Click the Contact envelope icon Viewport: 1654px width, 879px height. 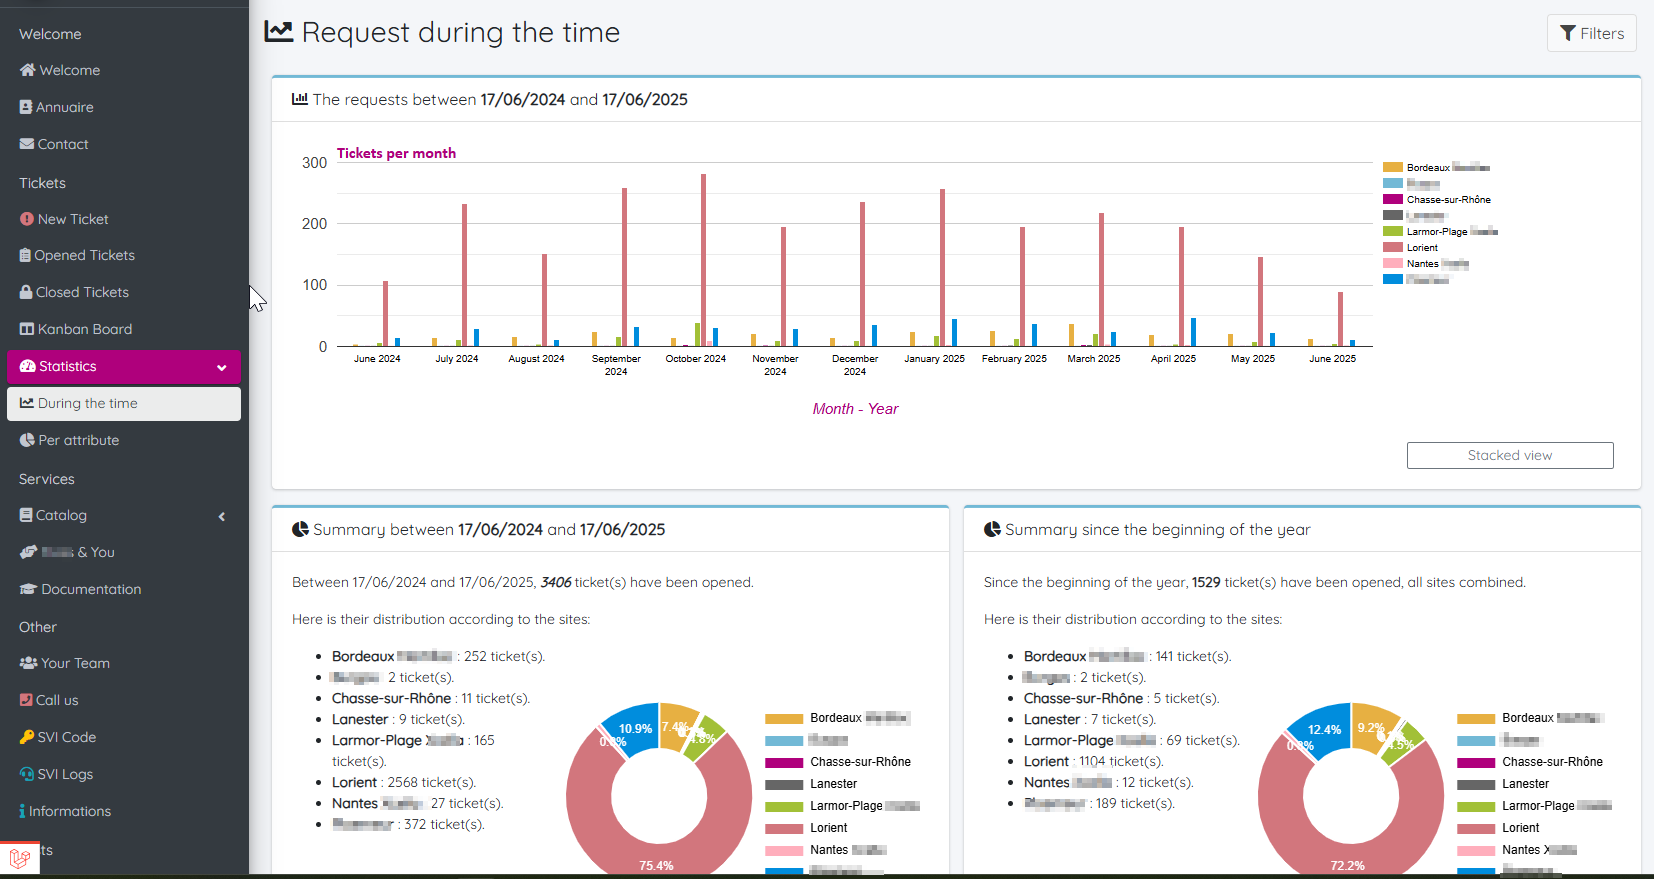click(x=27, y=144)
